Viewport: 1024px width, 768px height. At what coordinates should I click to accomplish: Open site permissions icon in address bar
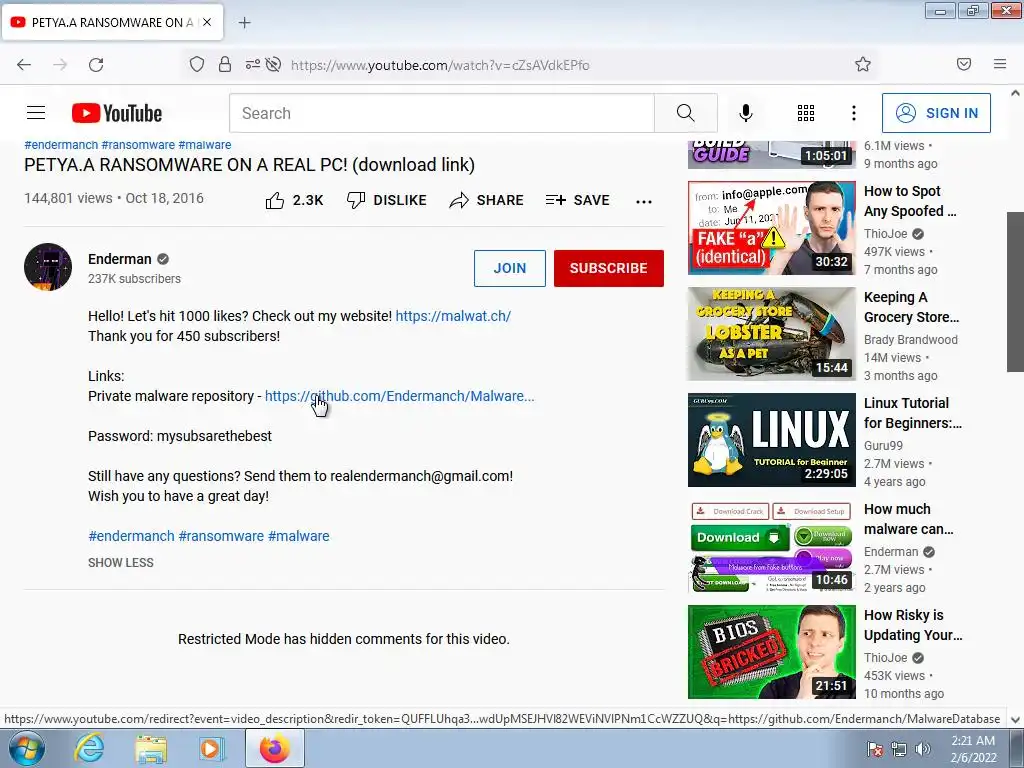[x=252, y=65]
